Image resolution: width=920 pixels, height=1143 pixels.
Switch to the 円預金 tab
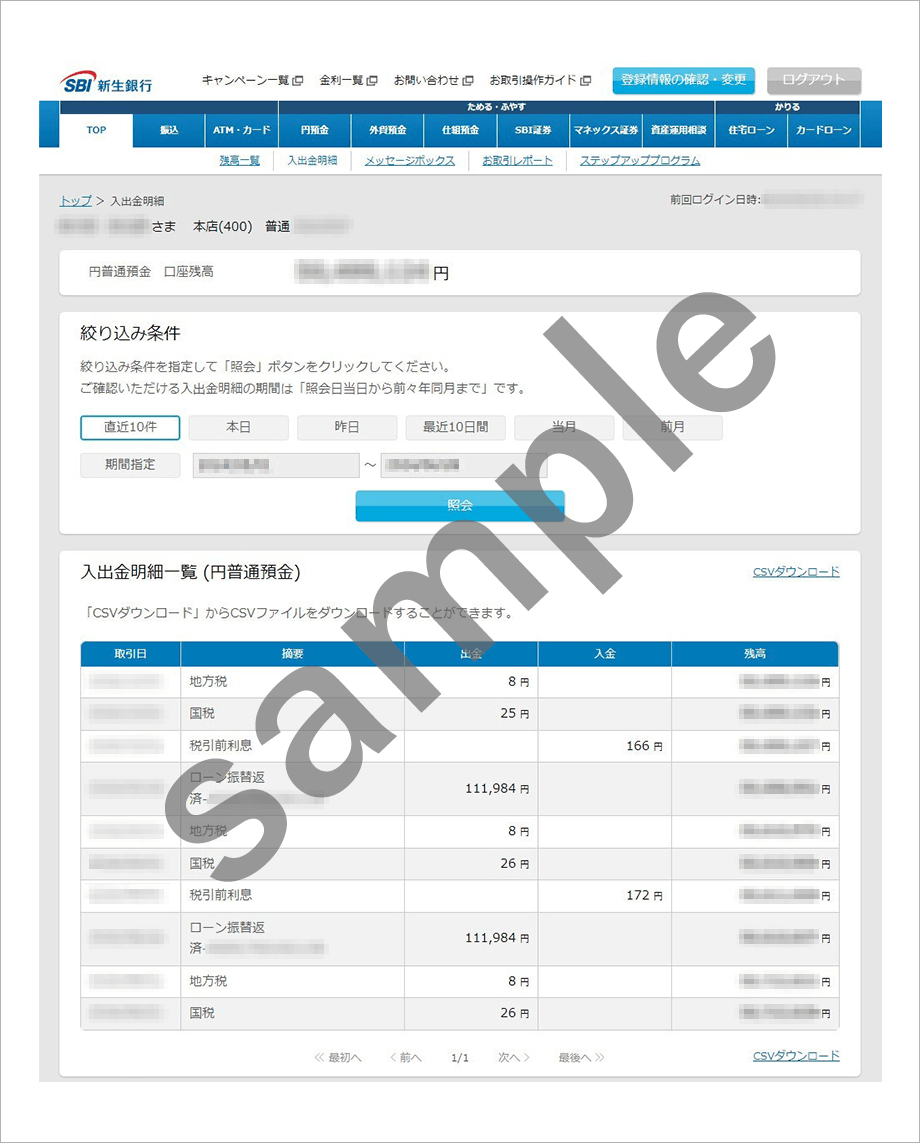(x=314, y=130)
